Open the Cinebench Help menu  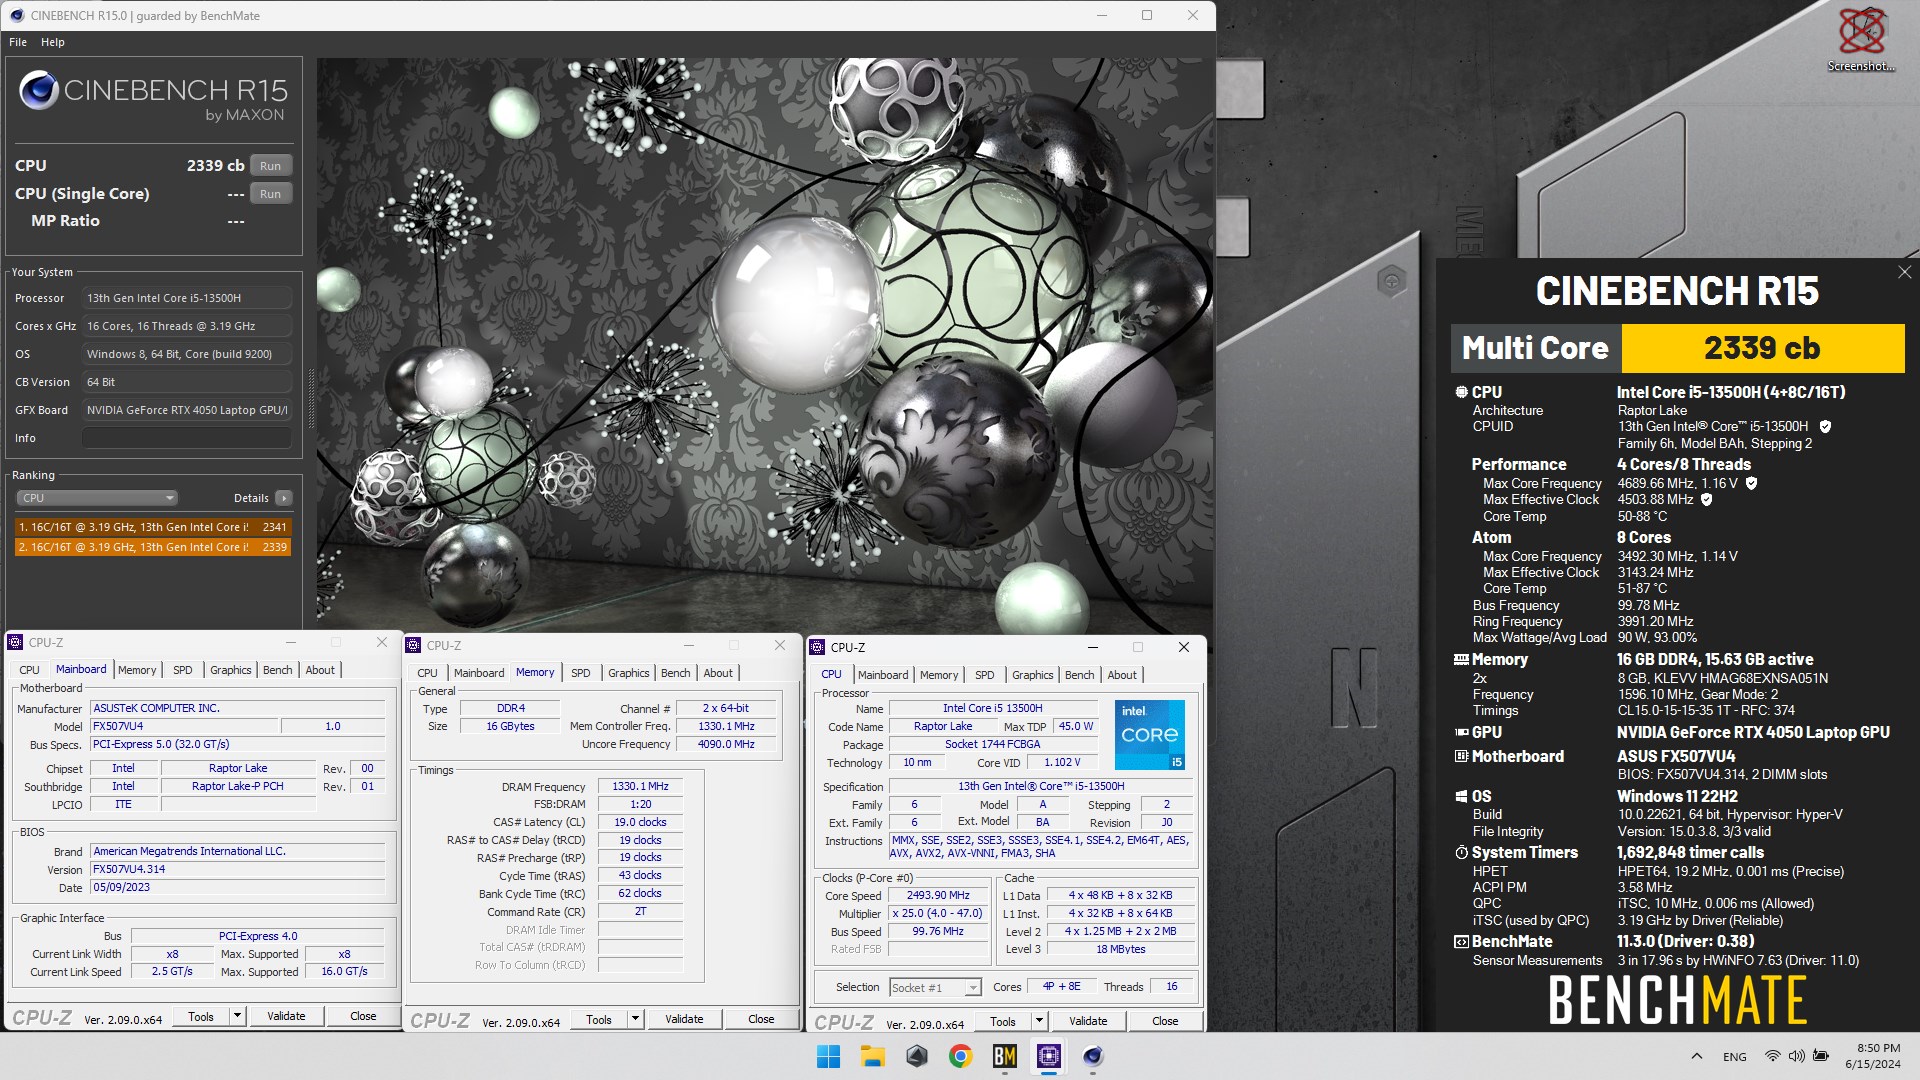pyautogui.click(x=53, y=42)
